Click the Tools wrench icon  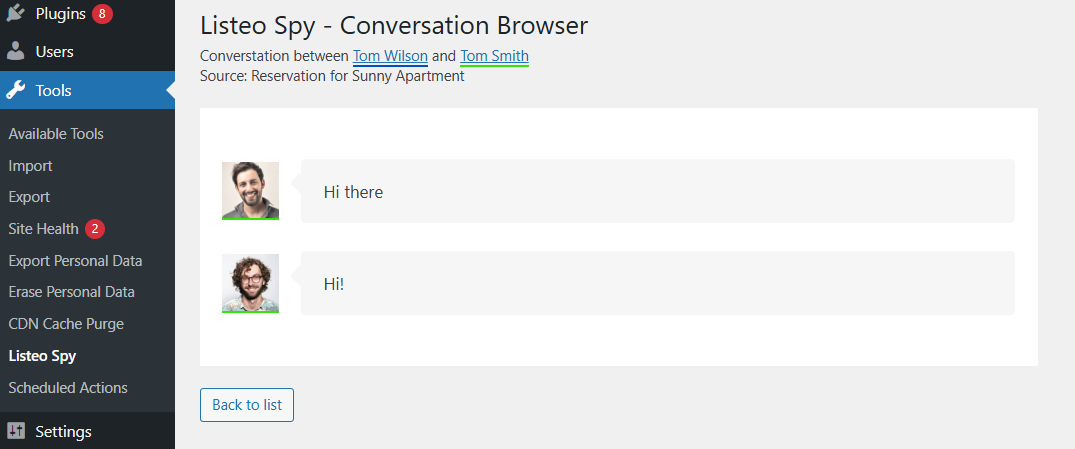click(16, 91)
